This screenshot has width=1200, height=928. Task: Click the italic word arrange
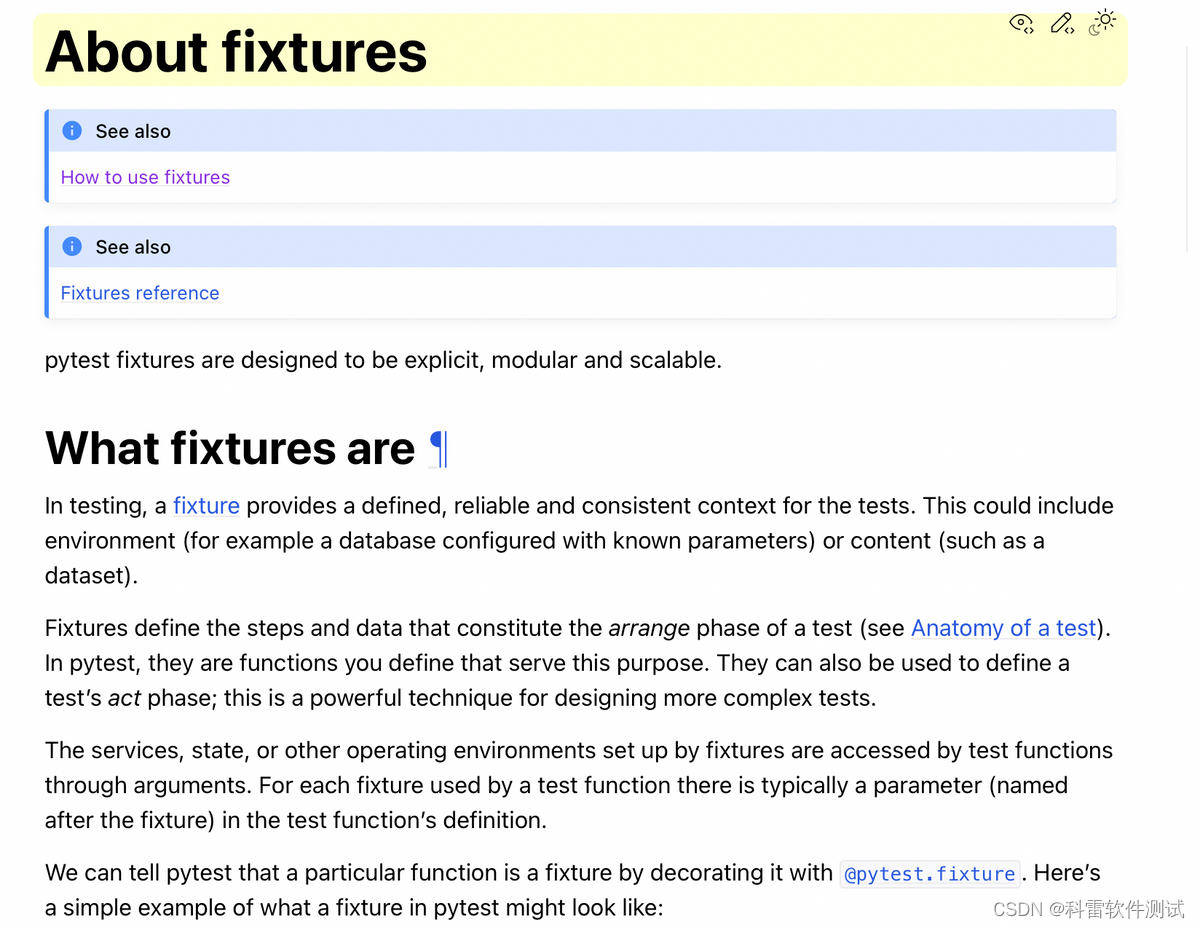point(649,628)
